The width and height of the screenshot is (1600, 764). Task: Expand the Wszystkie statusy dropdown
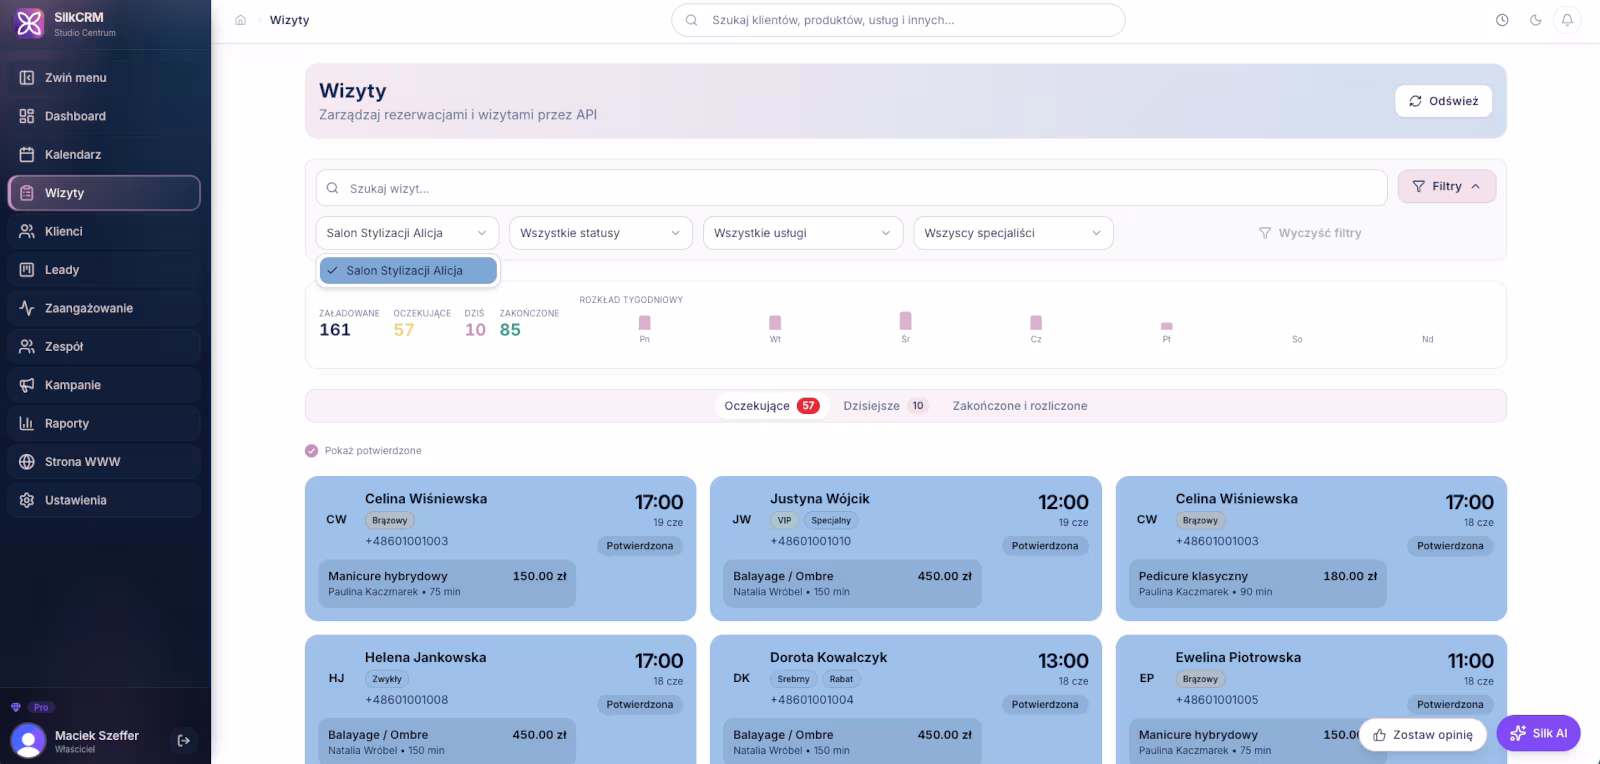tap(600, 233)
